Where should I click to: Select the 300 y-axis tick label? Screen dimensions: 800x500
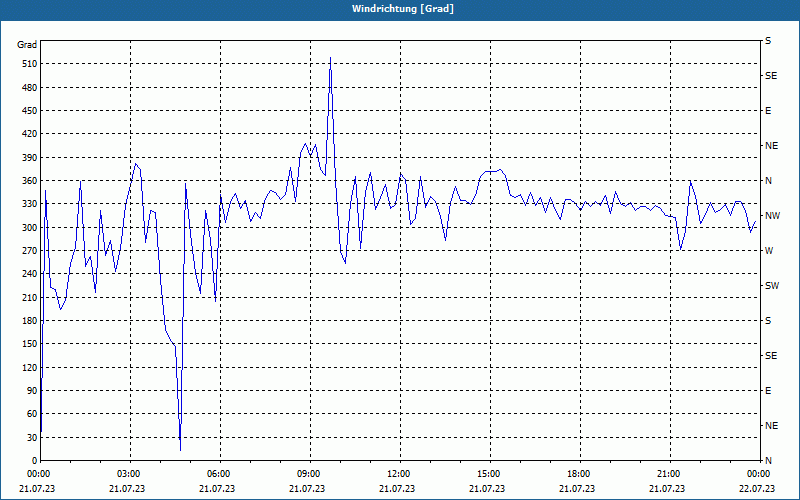[30, 228]
